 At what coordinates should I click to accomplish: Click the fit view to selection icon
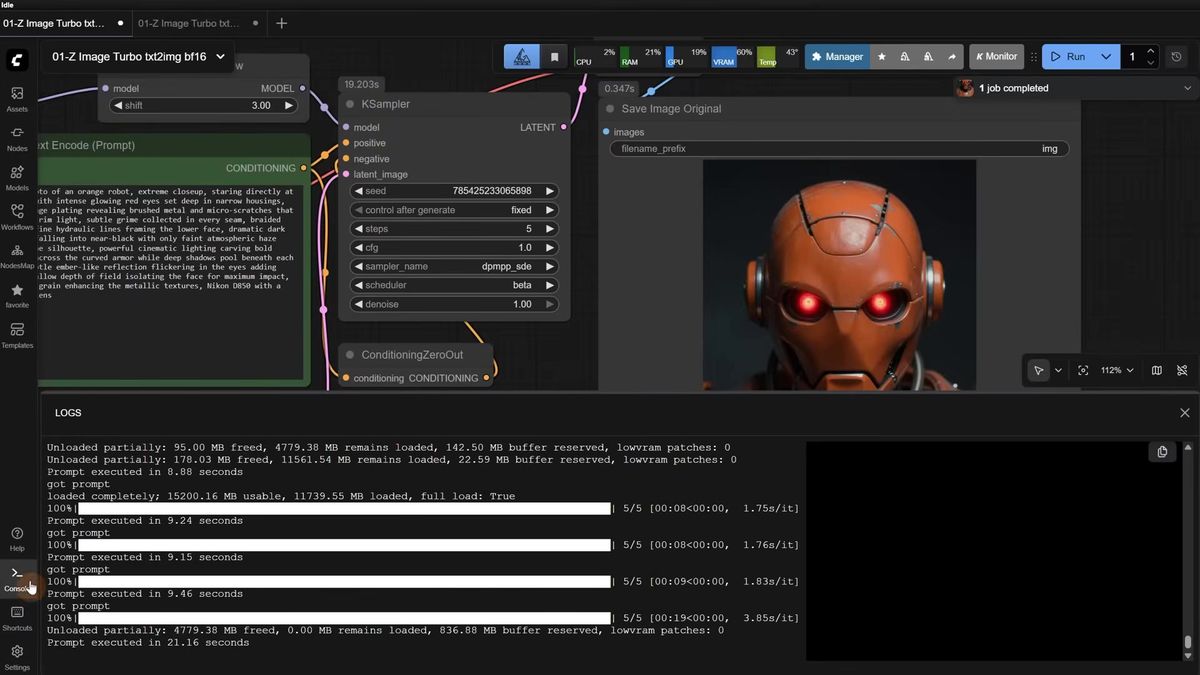[x=1083, y=370]
